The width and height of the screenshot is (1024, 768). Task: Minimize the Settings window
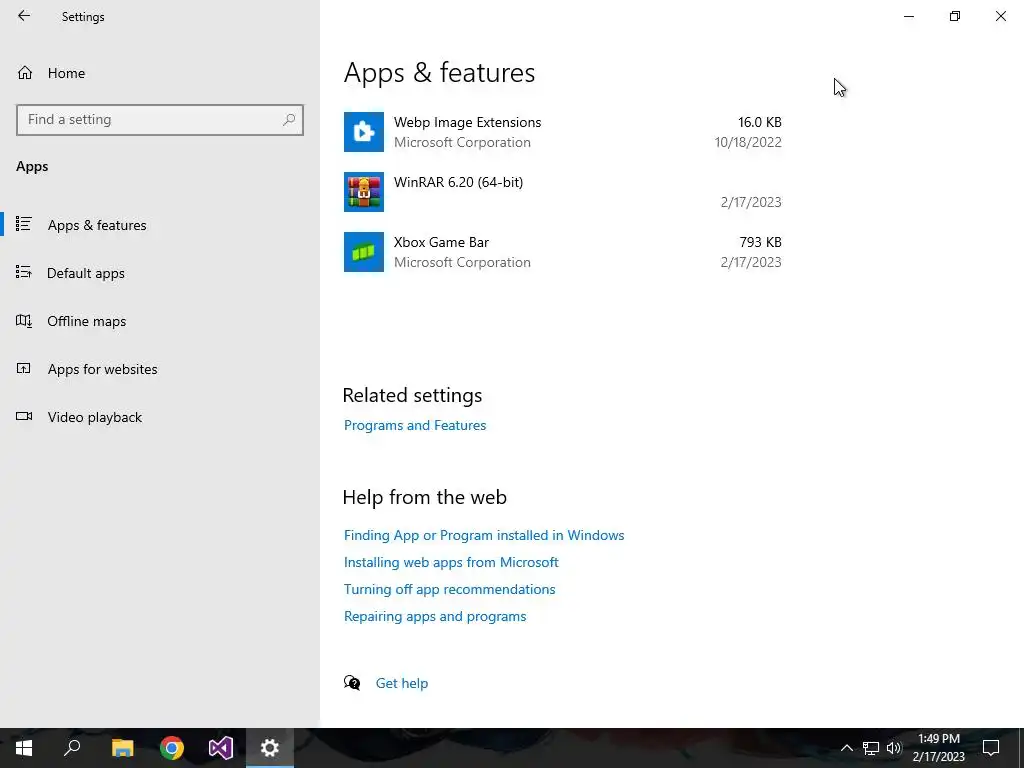(908, 16)
